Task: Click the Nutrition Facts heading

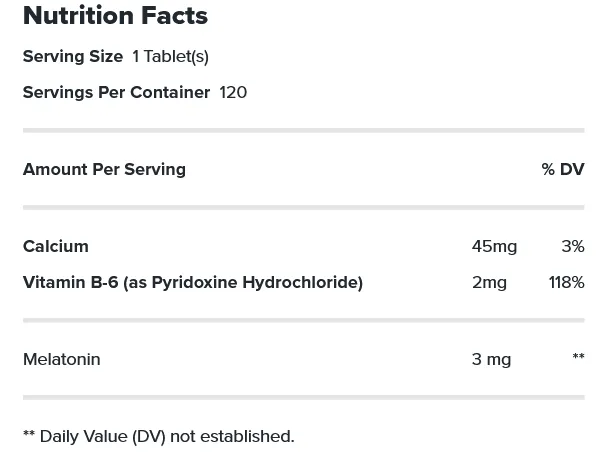Action: [x=115, y=16]
